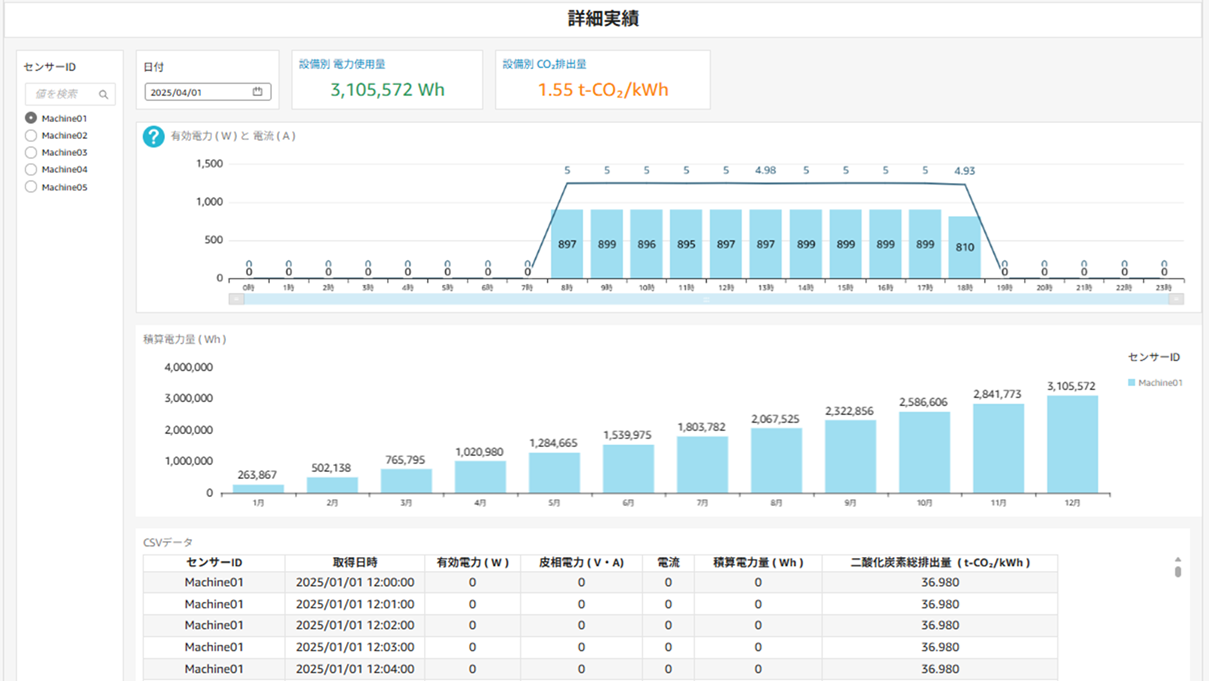Open the calendar picker icon in date field

coord(257,92)
